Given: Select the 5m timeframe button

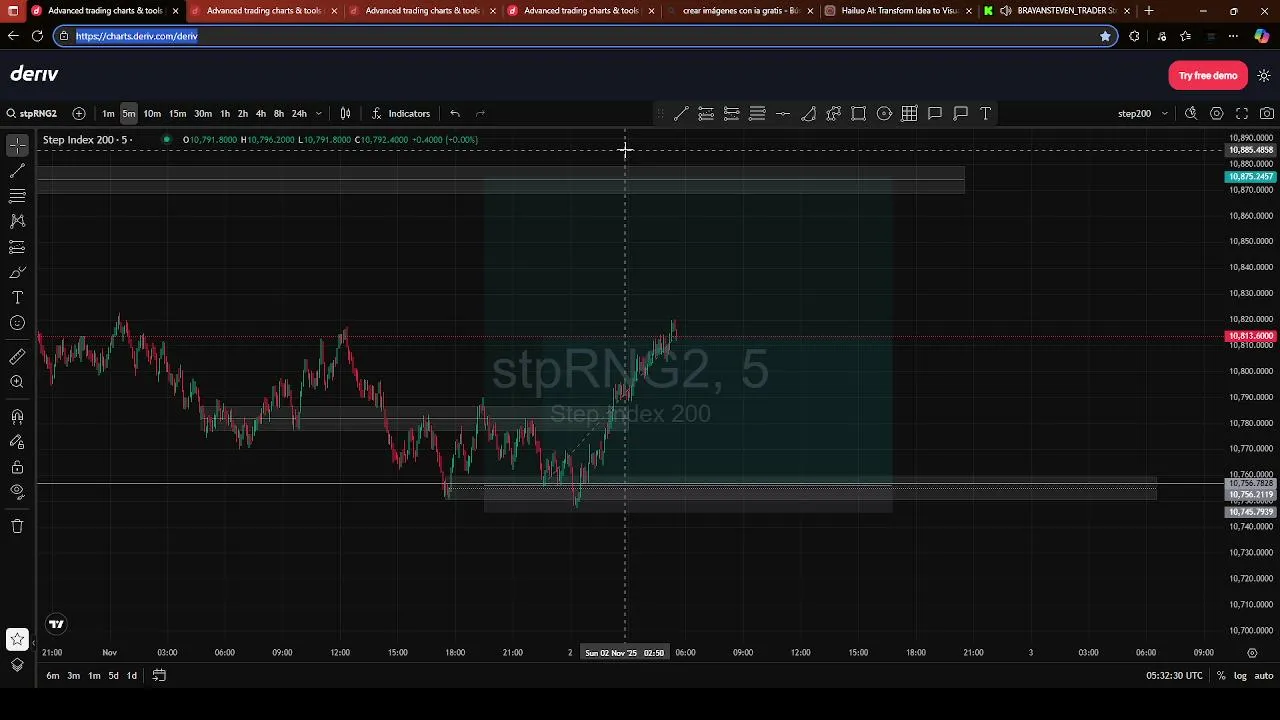Looking at the screenshot, I should pos(129,114).
